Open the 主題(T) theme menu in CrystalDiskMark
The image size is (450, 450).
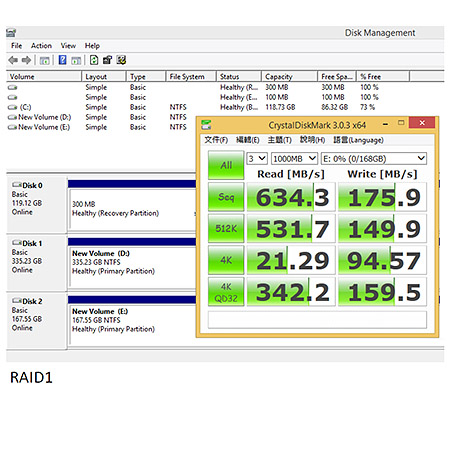click(279, 140)
